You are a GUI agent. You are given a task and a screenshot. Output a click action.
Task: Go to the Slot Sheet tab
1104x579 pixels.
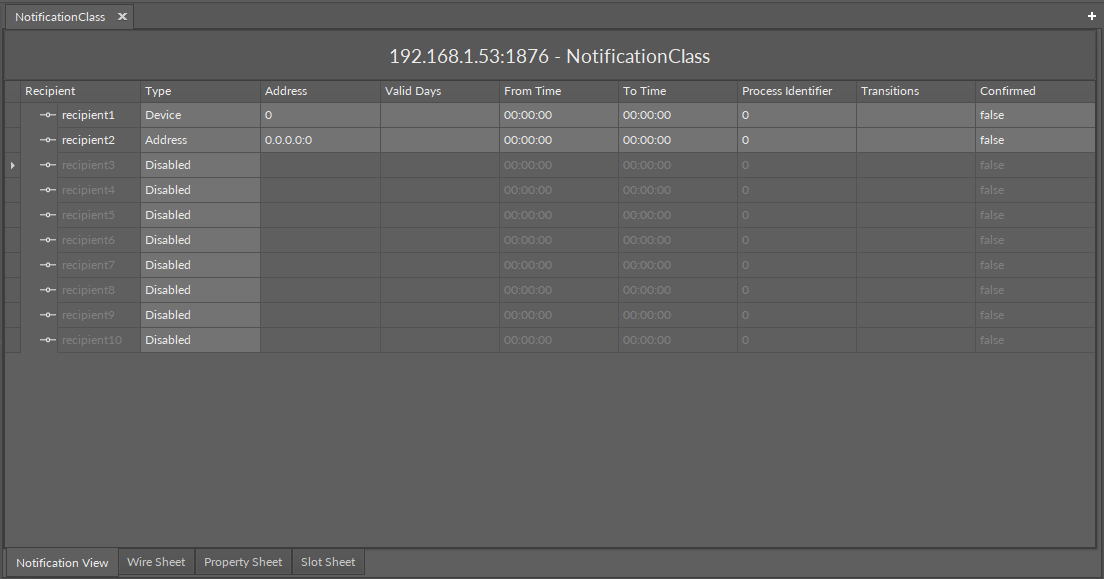tap(328, 562)
